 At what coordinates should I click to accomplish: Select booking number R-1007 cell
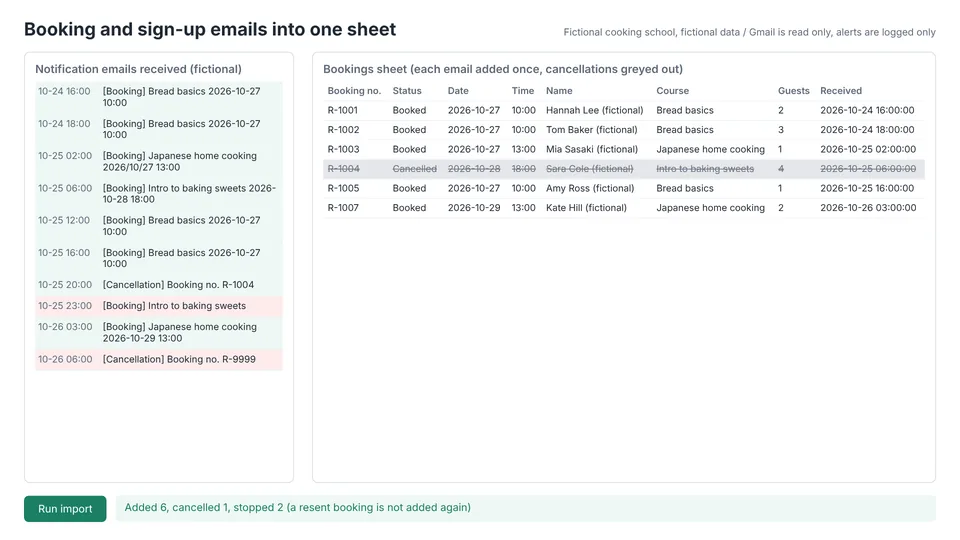point(343,208)
